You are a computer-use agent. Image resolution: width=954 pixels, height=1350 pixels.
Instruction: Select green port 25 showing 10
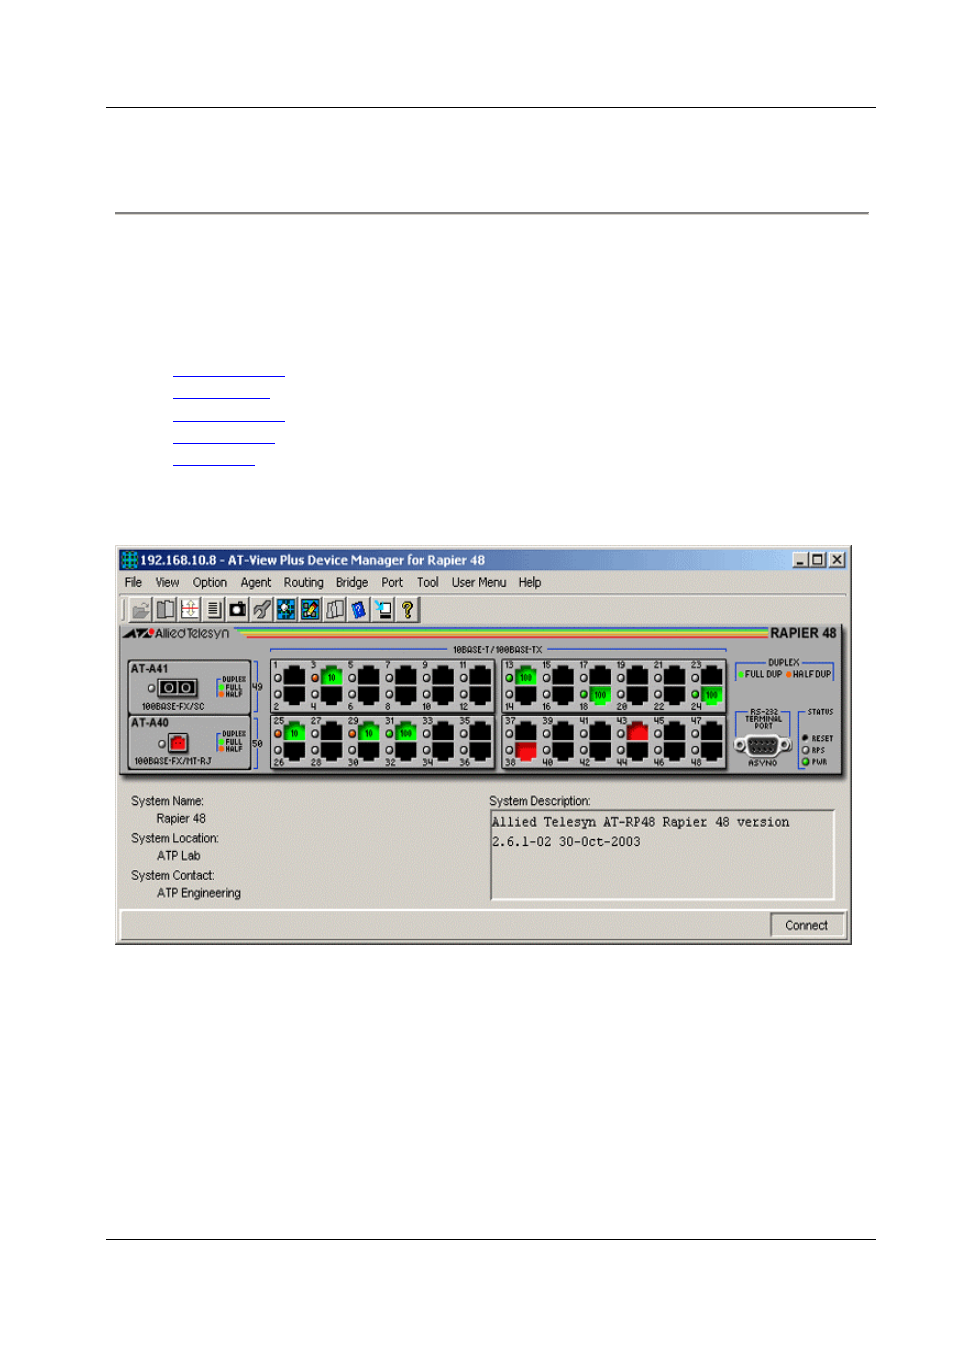click(295, 733)
